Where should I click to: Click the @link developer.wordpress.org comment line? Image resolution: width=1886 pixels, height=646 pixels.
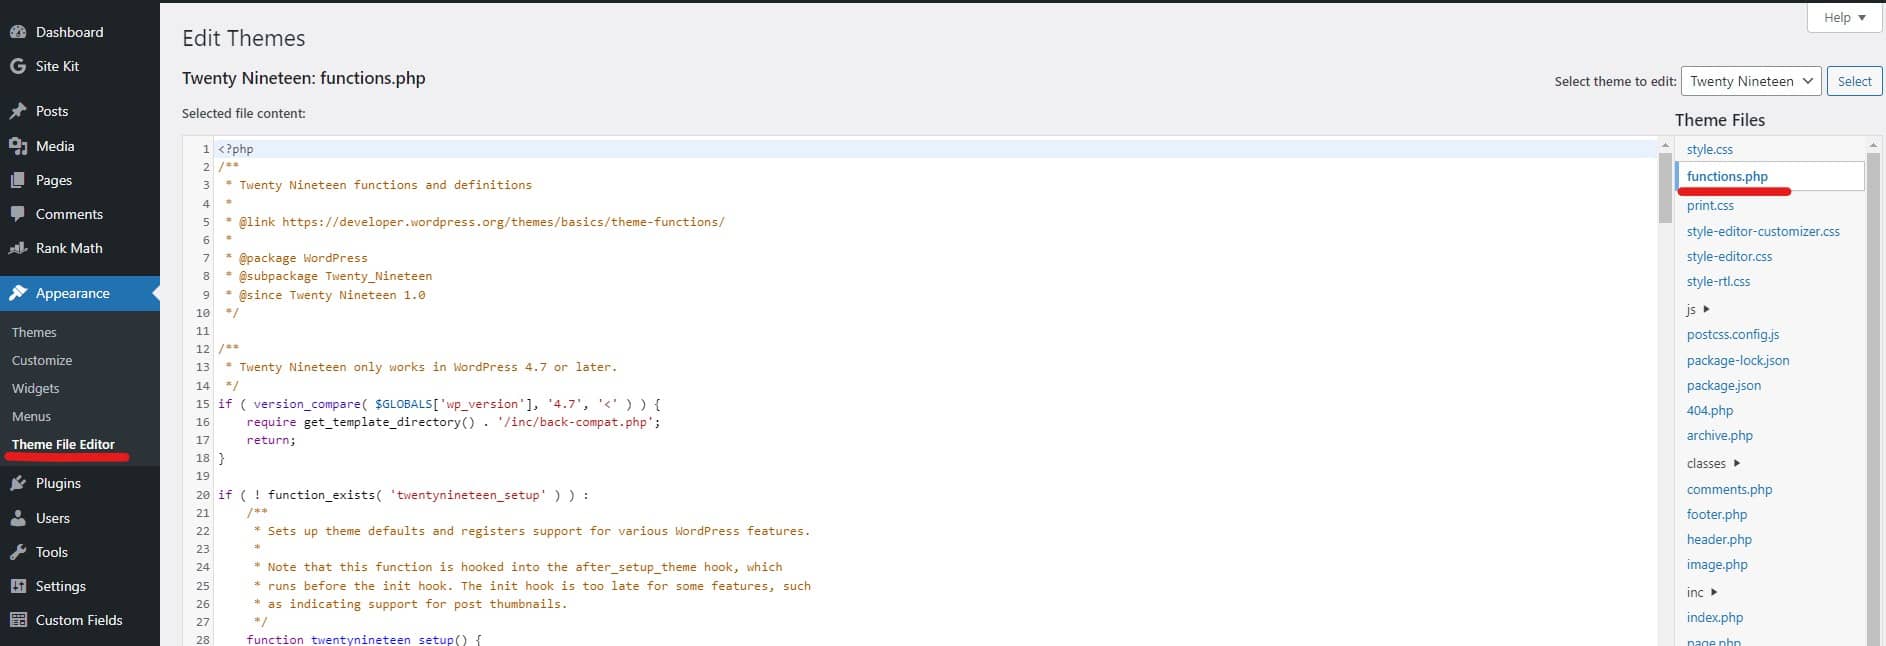(x=475, y=222)
